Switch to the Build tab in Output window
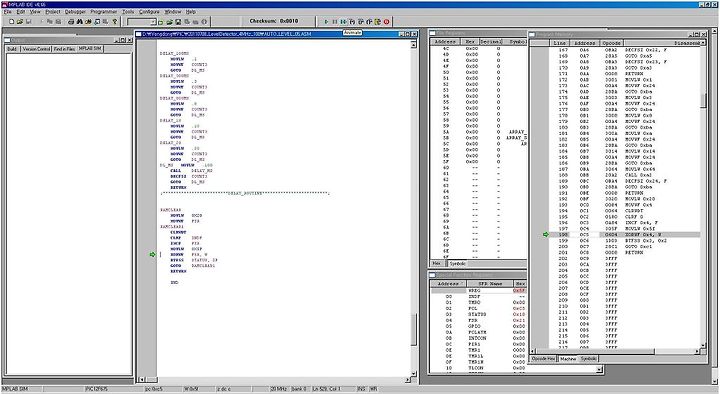Image resolution: width=720 pixels, height=394 pixels. tap(12, 49)
